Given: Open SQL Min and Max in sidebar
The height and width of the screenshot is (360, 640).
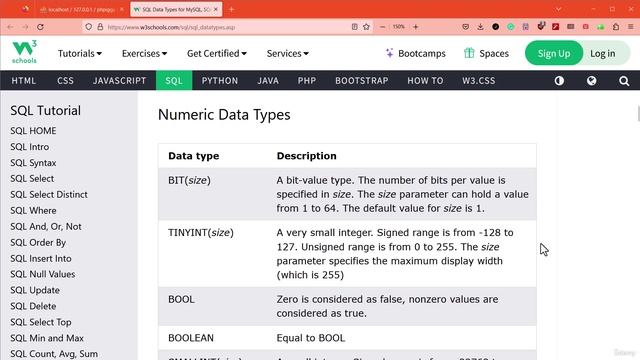Looking at the screenshot, I should (x=47, y=338).
